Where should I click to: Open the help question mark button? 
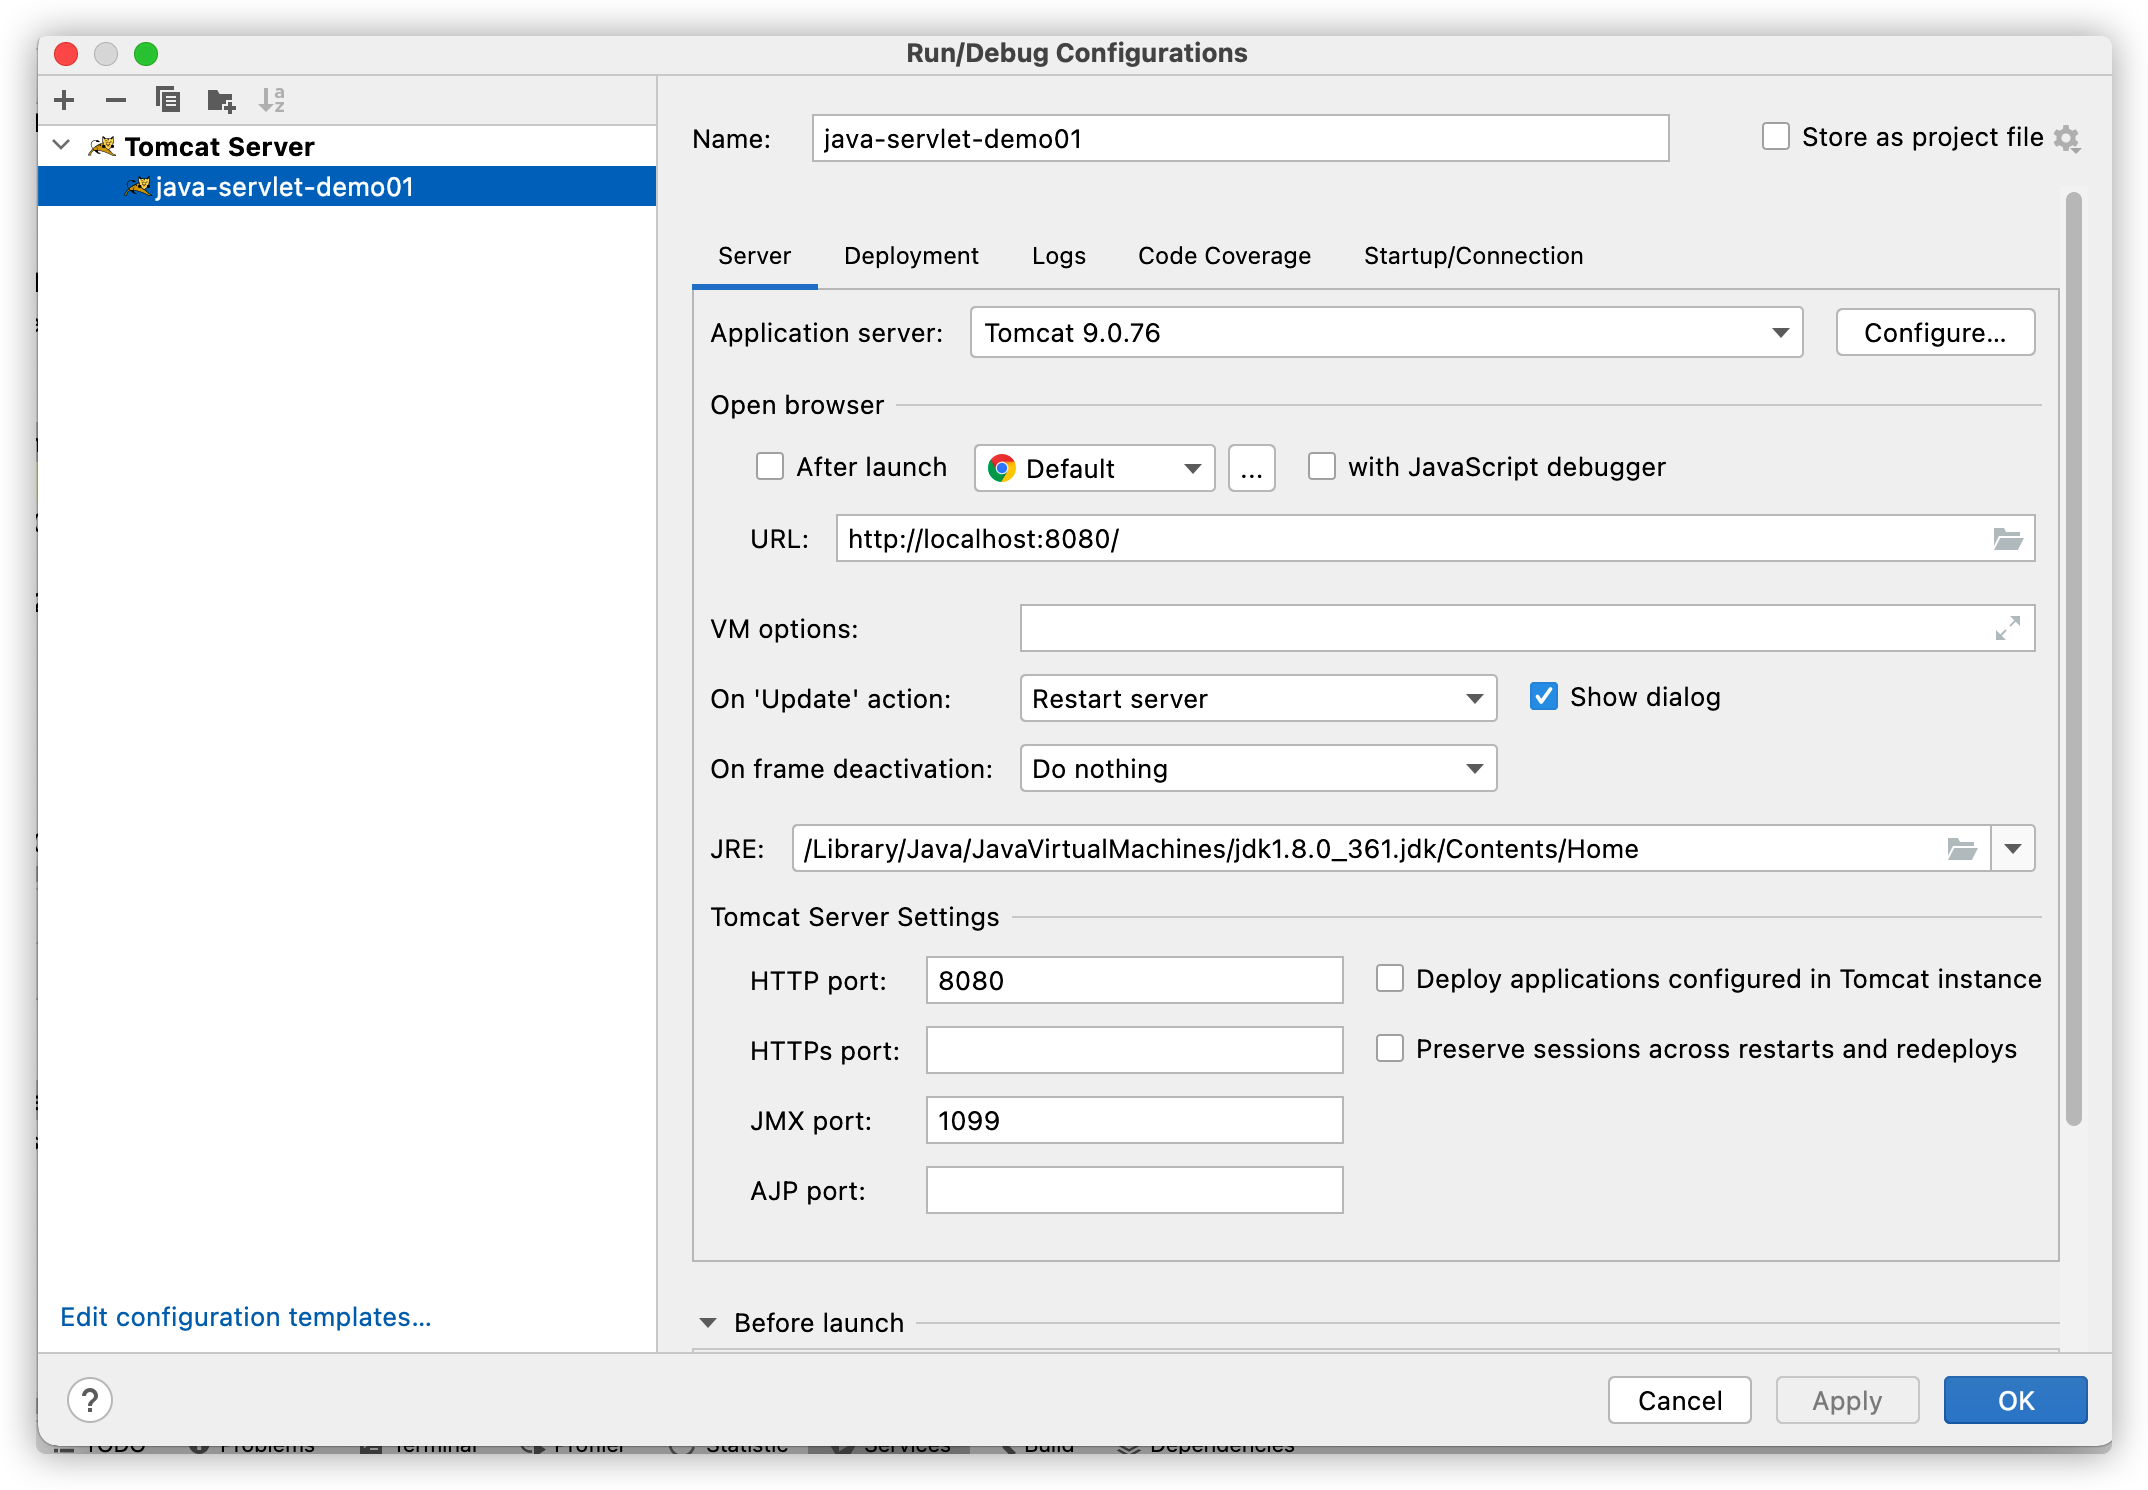[90, 1400]
